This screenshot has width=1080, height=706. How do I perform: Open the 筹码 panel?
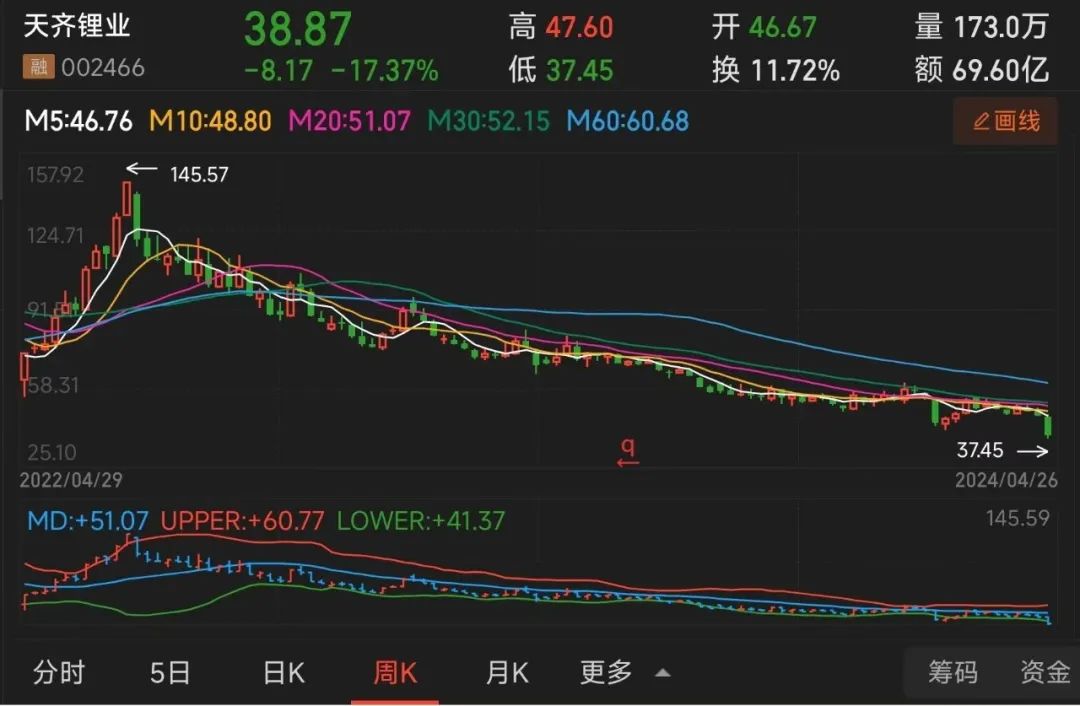[953, 672]
